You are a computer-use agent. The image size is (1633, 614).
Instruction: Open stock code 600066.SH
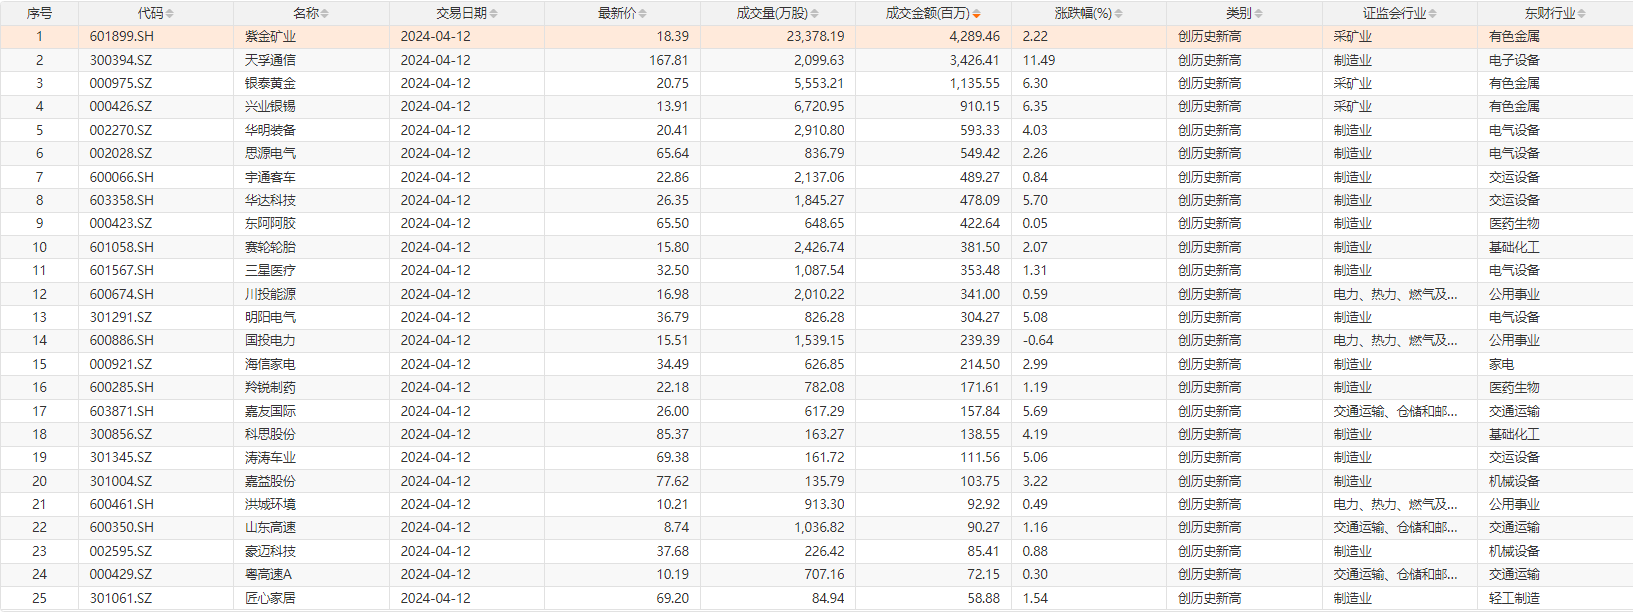[x=122, y=177]
